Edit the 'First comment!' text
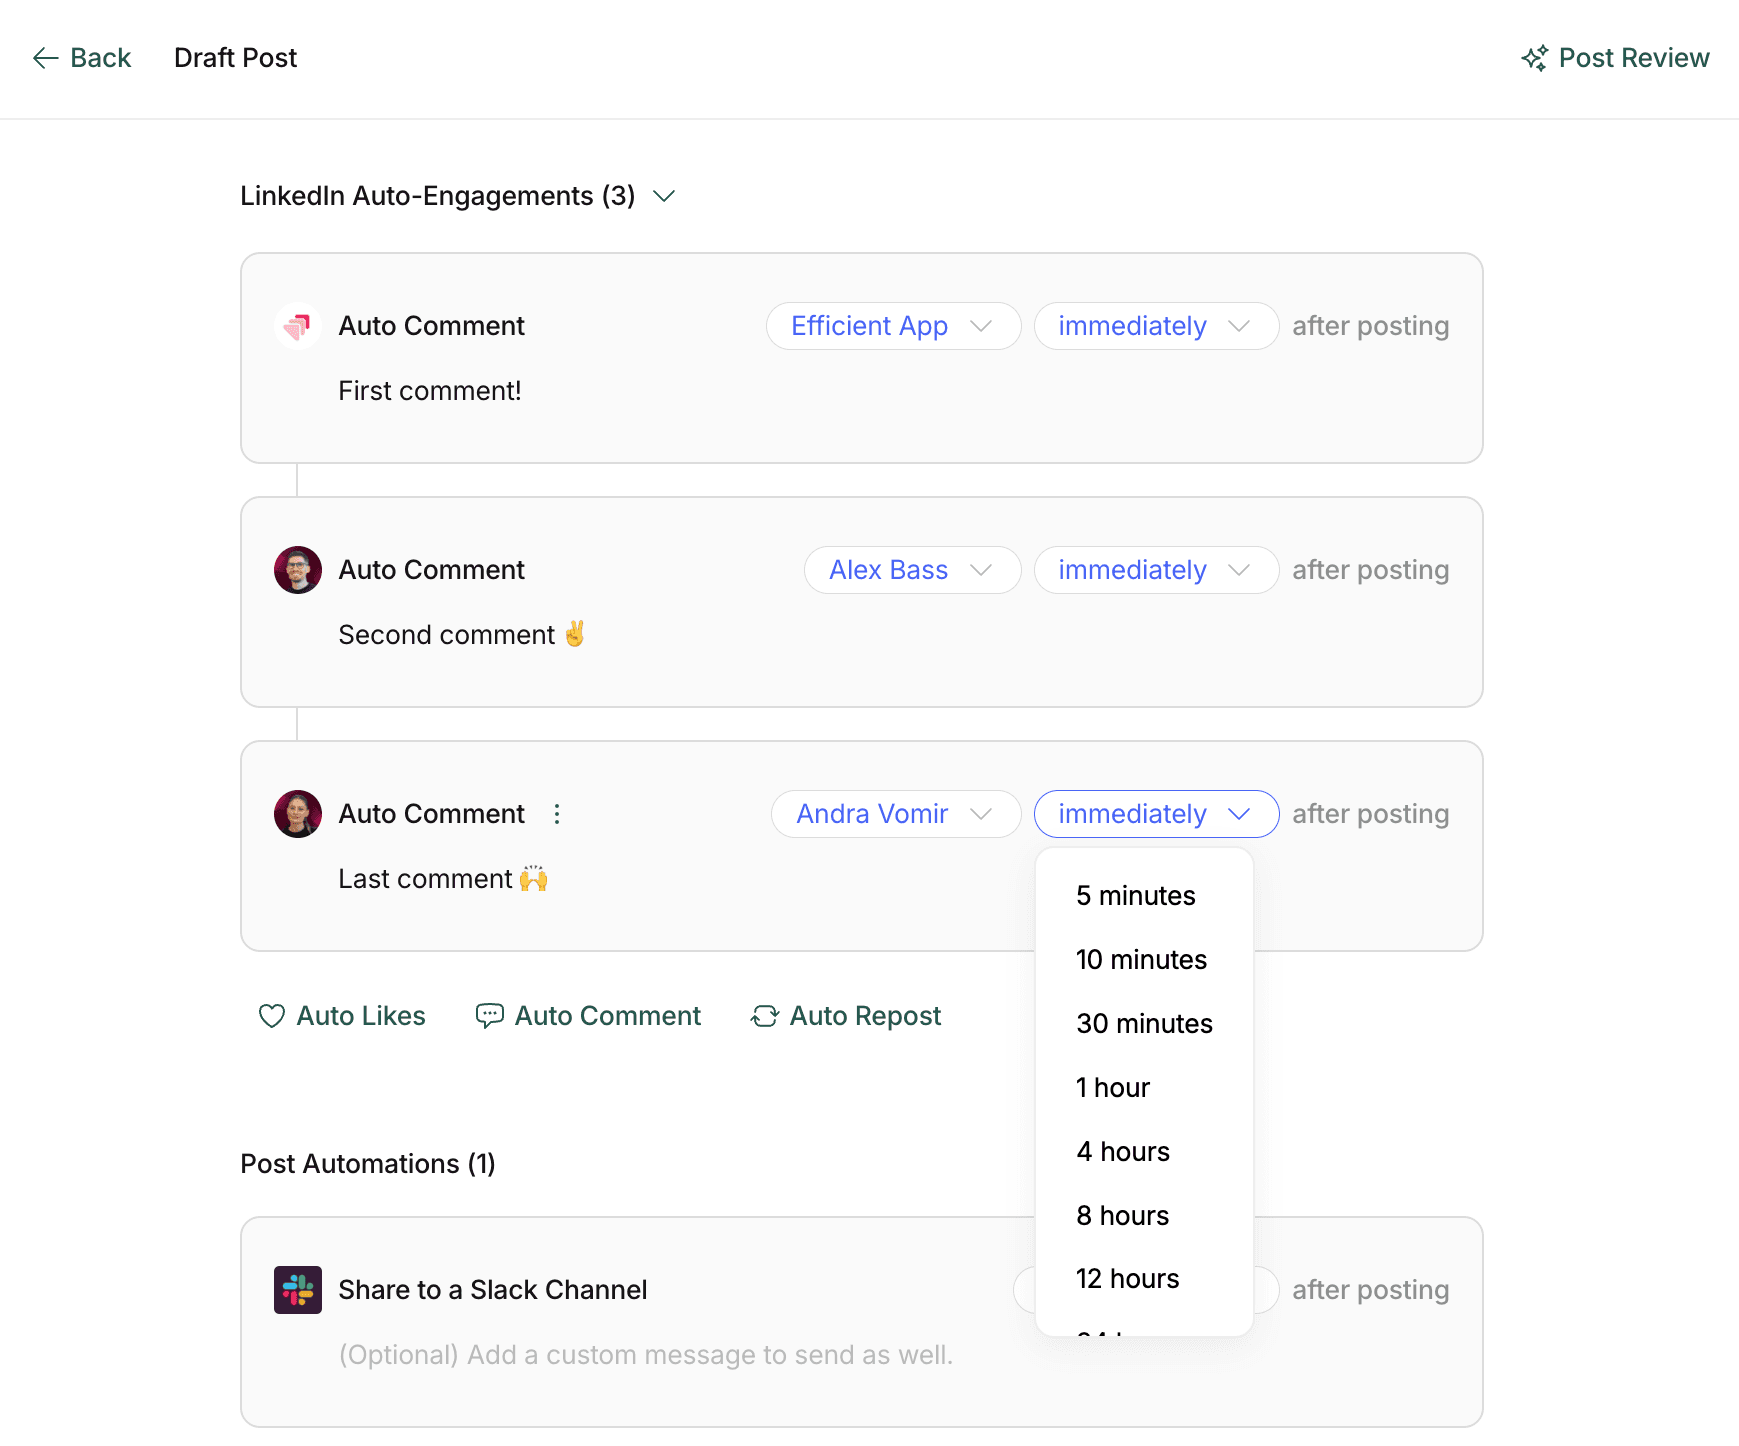Image resolution: width=1739 pixels, height=1446 pixels. pos(430,391)
